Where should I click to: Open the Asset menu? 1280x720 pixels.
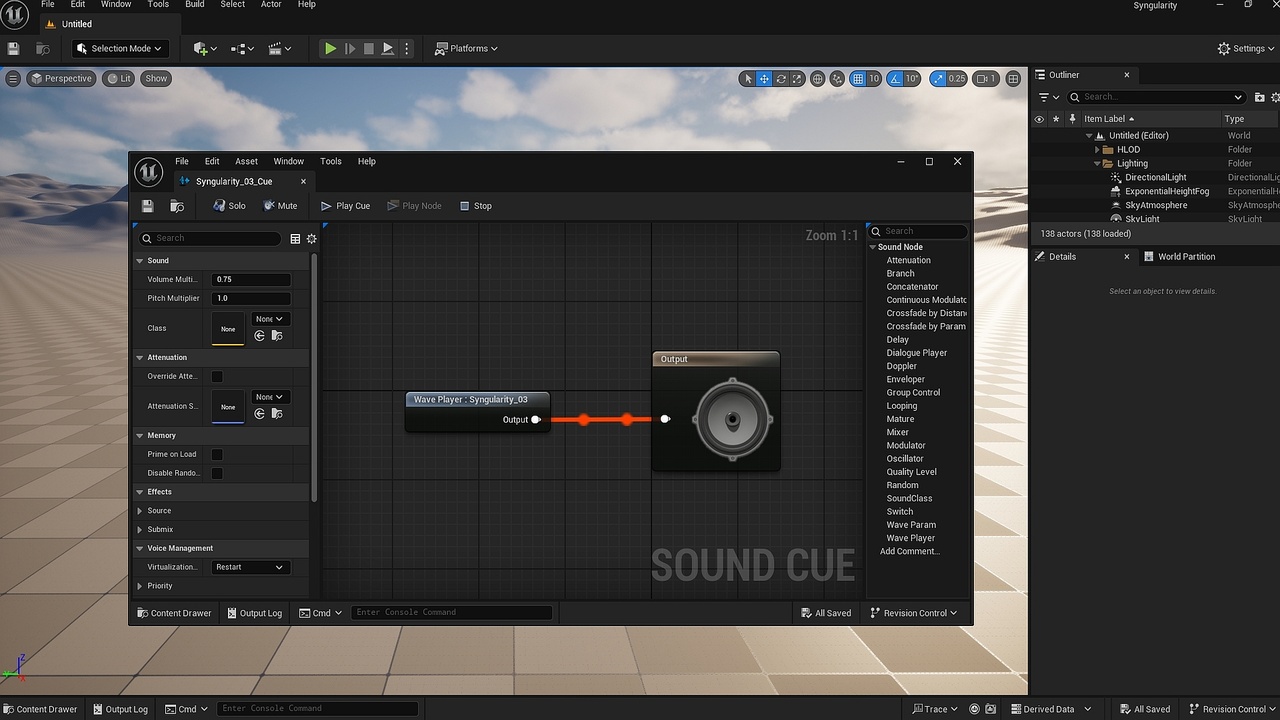click(246, 161)
